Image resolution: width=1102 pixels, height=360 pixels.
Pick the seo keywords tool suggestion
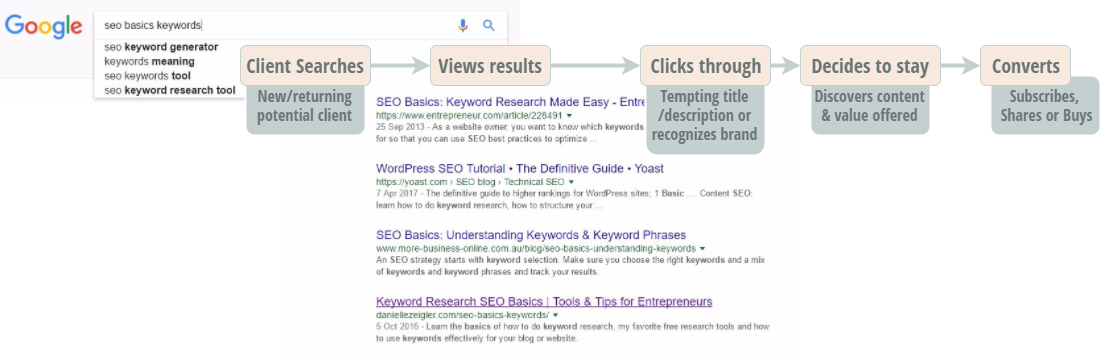(x=147, y=76)
